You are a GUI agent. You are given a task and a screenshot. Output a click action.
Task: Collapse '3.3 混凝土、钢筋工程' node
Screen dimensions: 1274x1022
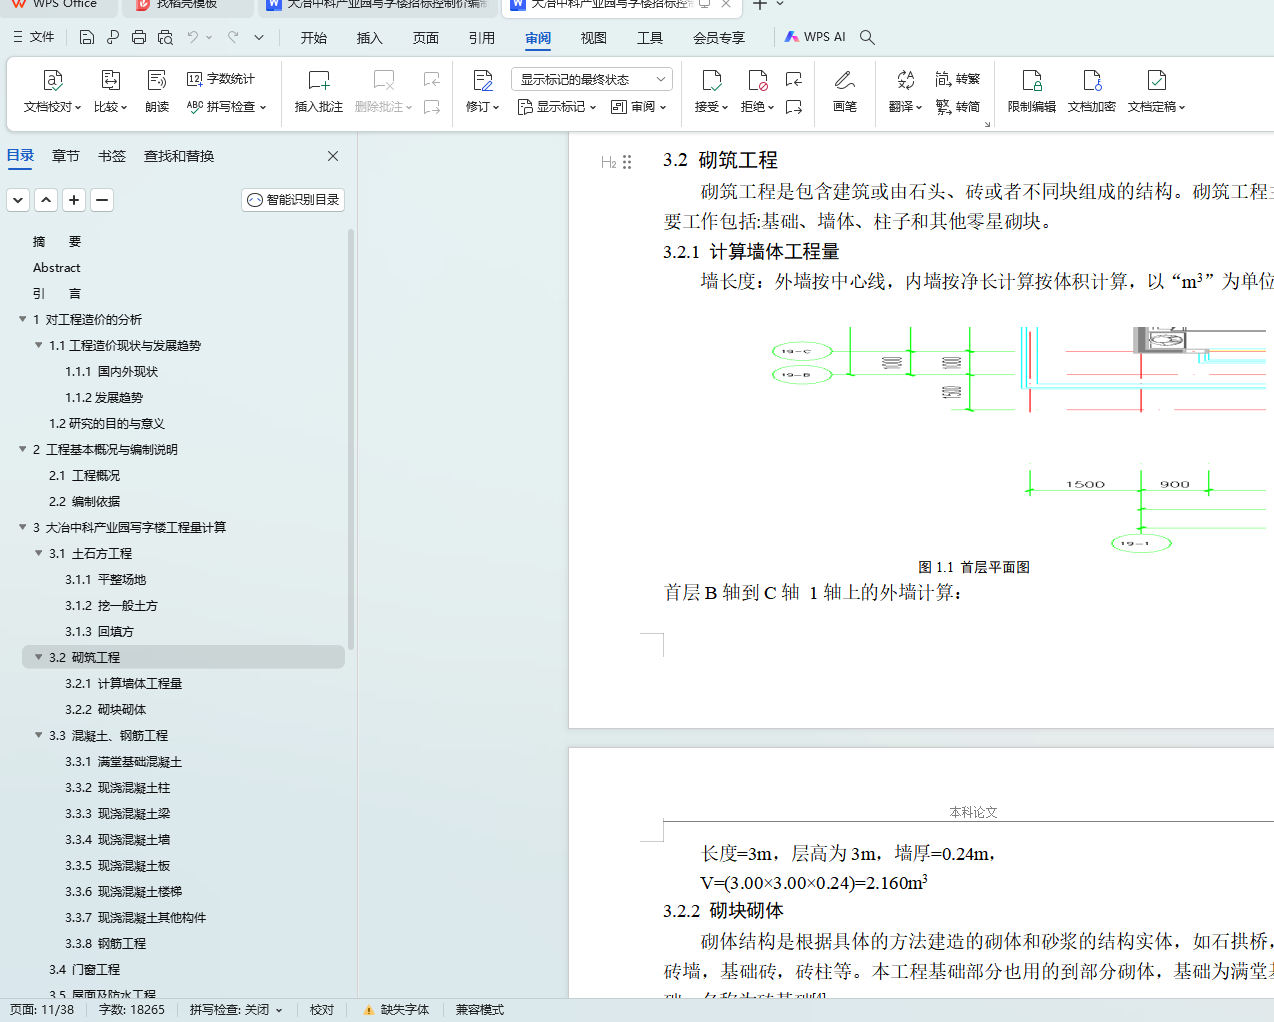pos(39,735)
